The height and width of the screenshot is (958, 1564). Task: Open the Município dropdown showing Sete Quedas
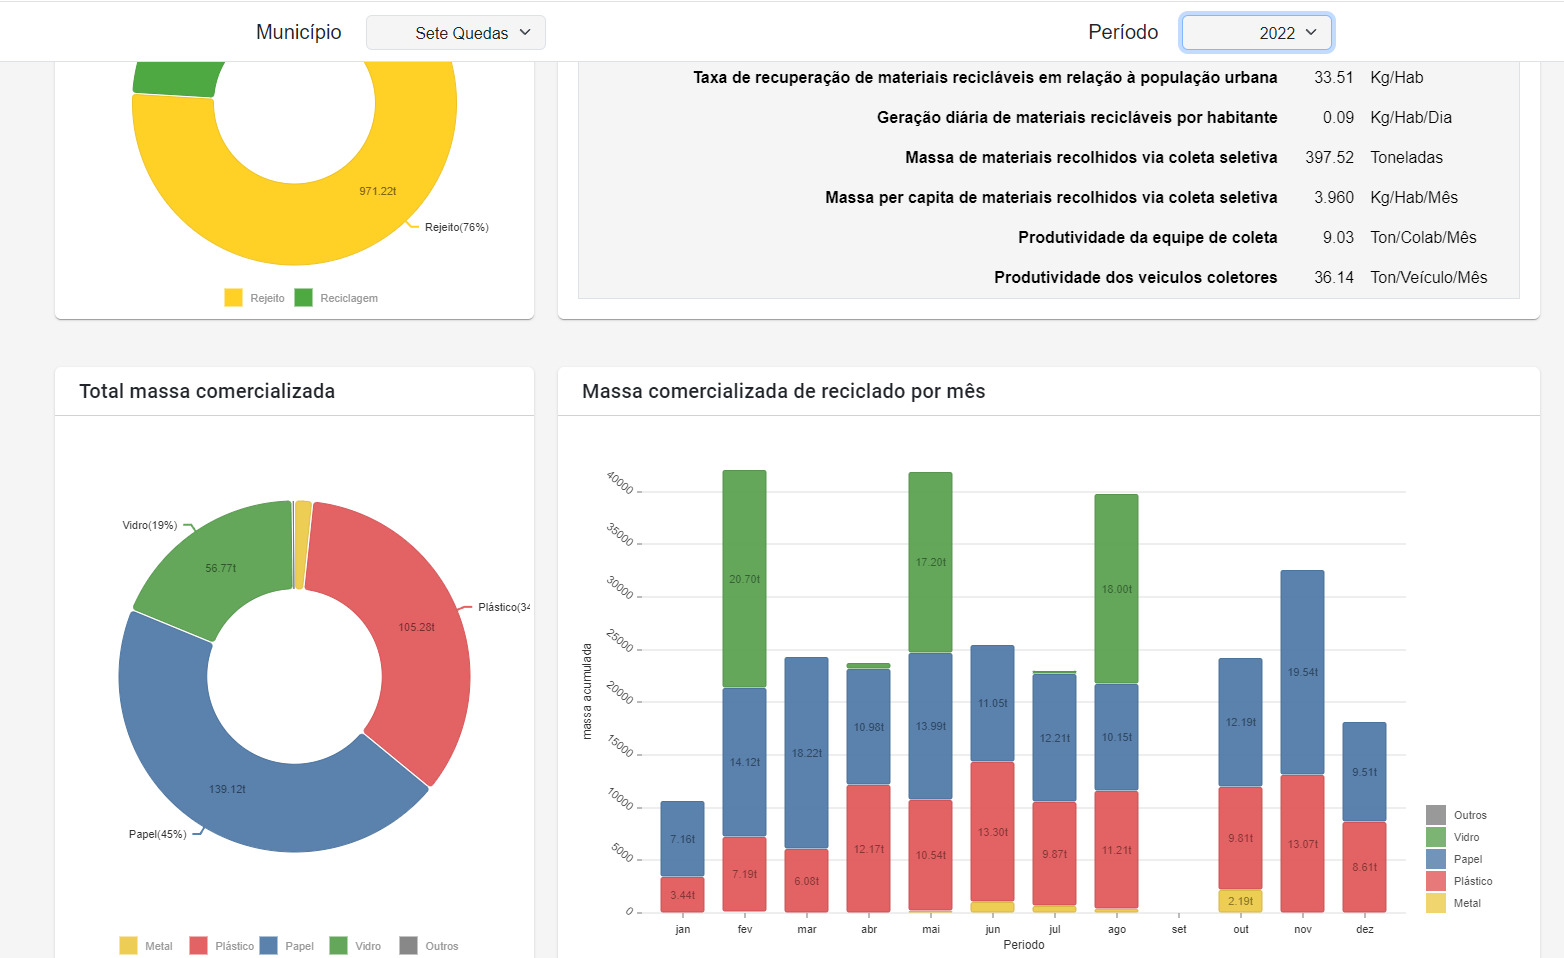click(456, 33)
